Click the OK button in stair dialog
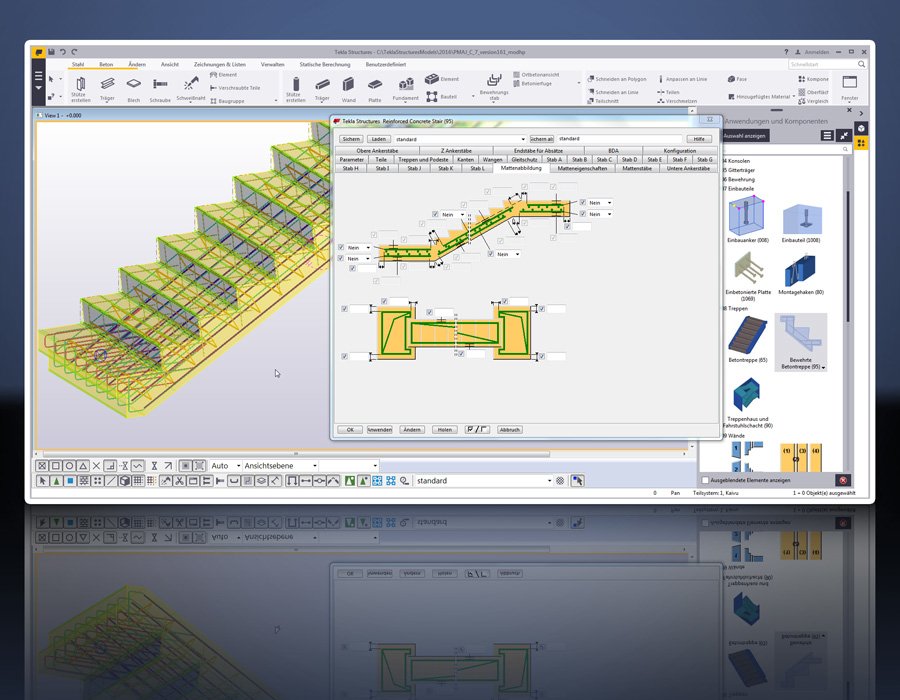Viewport: 900px width, 700px height. (350, 430)
